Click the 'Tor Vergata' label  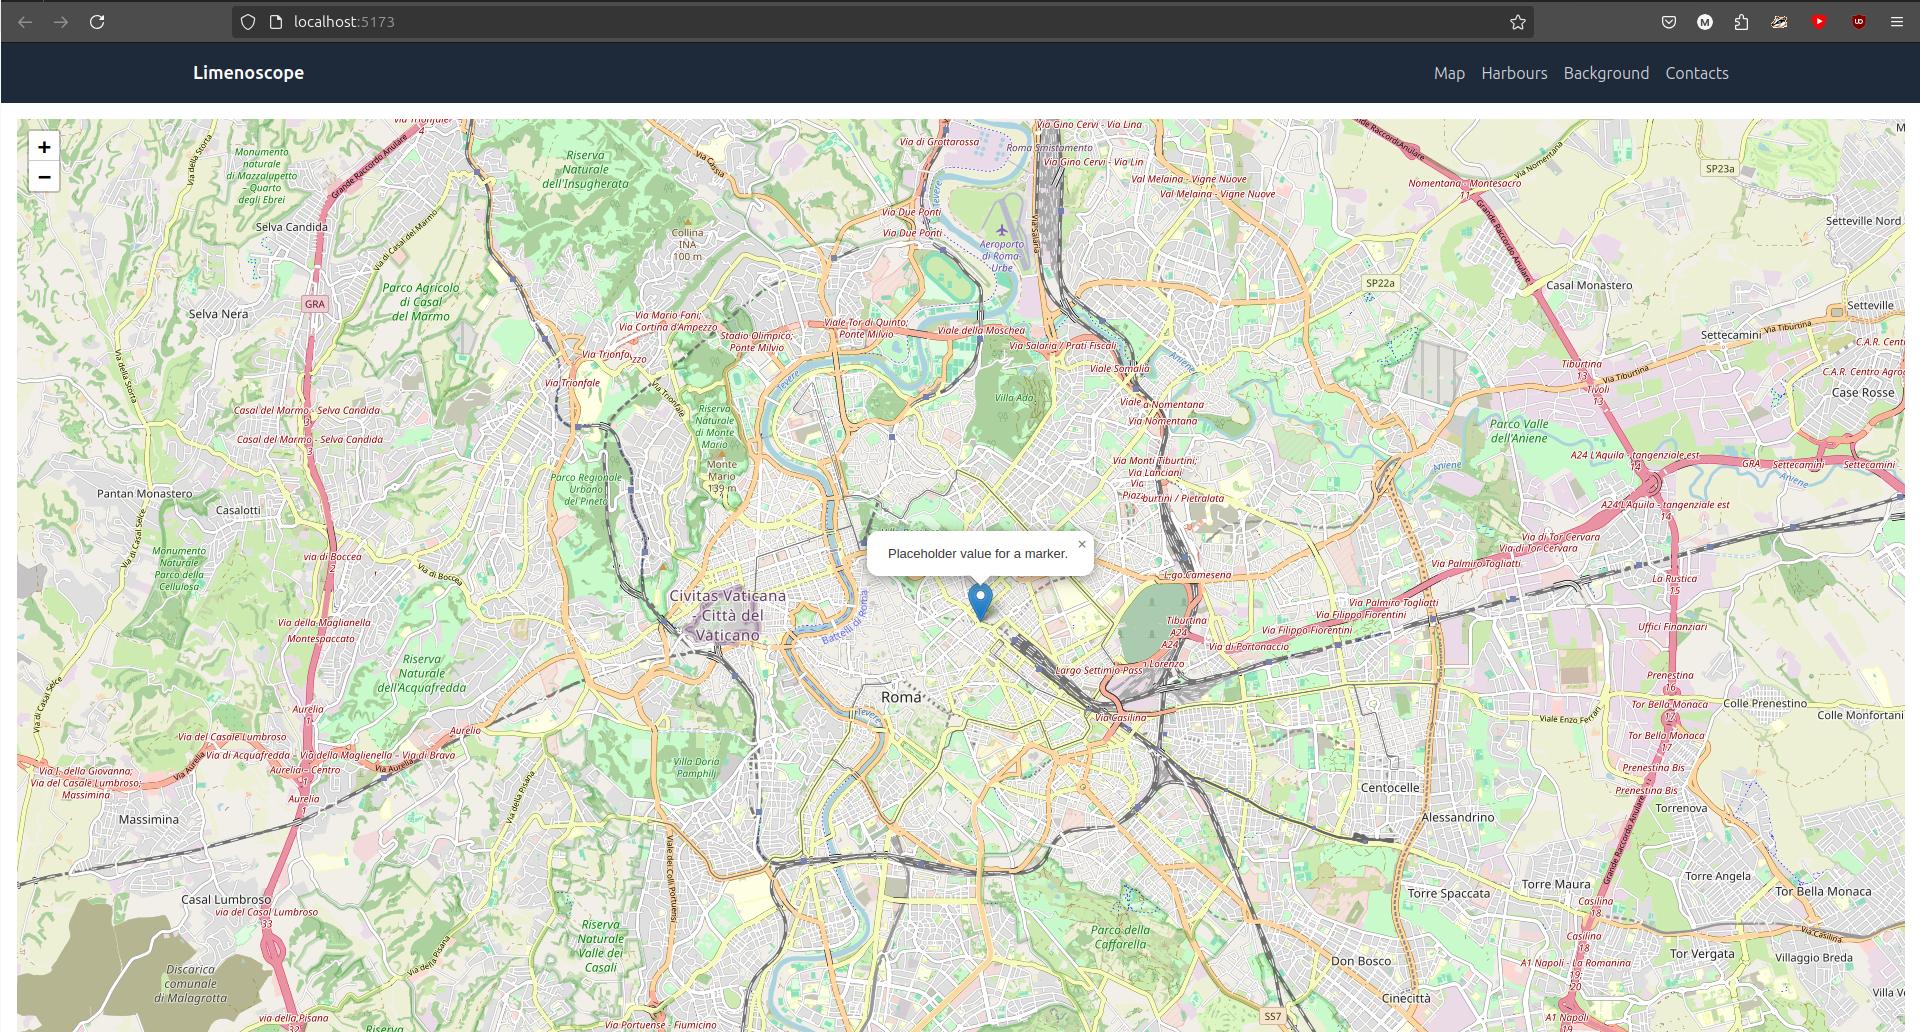tap(1702, 954)
